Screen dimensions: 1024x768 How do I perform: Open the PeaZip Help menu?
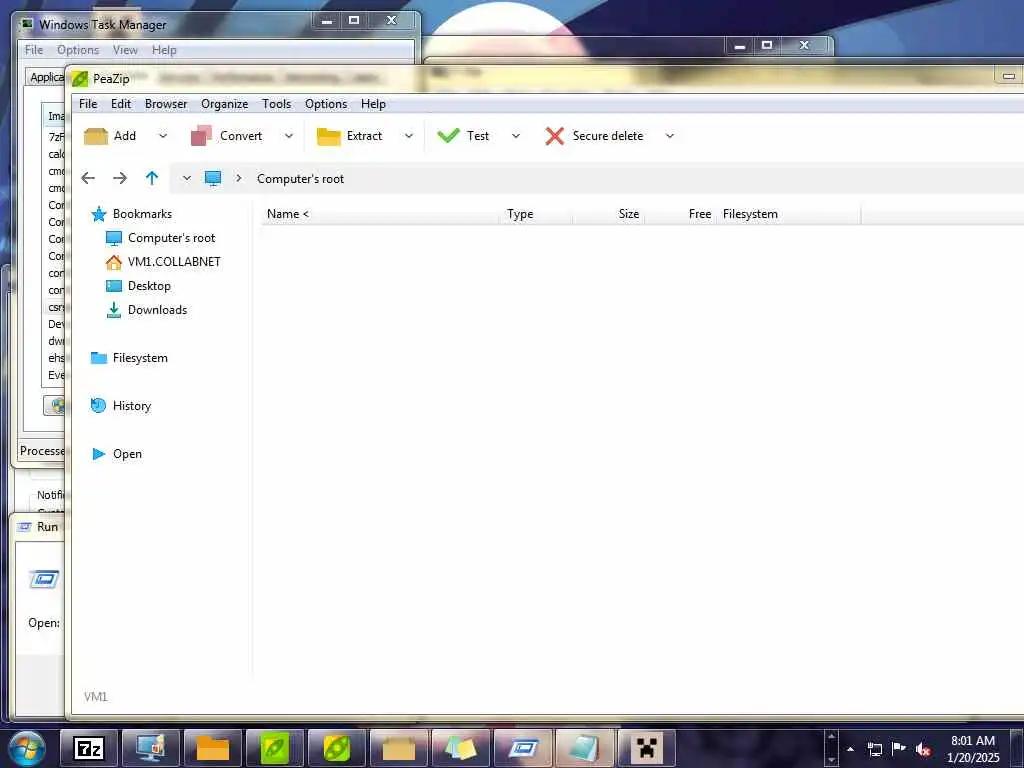373,104
